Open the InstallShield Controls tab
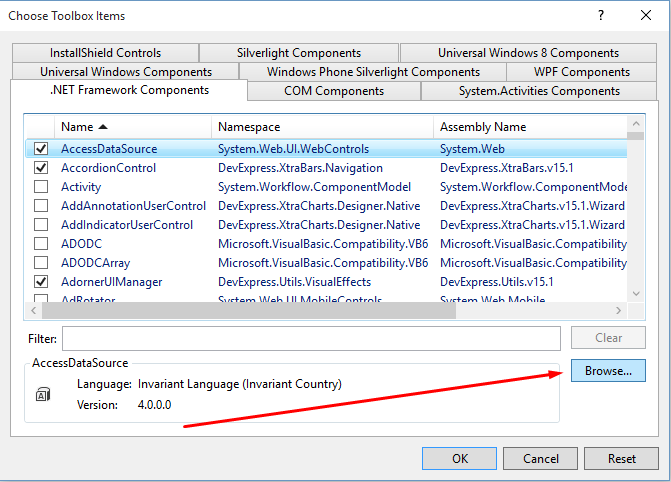 tap(105, 53)
